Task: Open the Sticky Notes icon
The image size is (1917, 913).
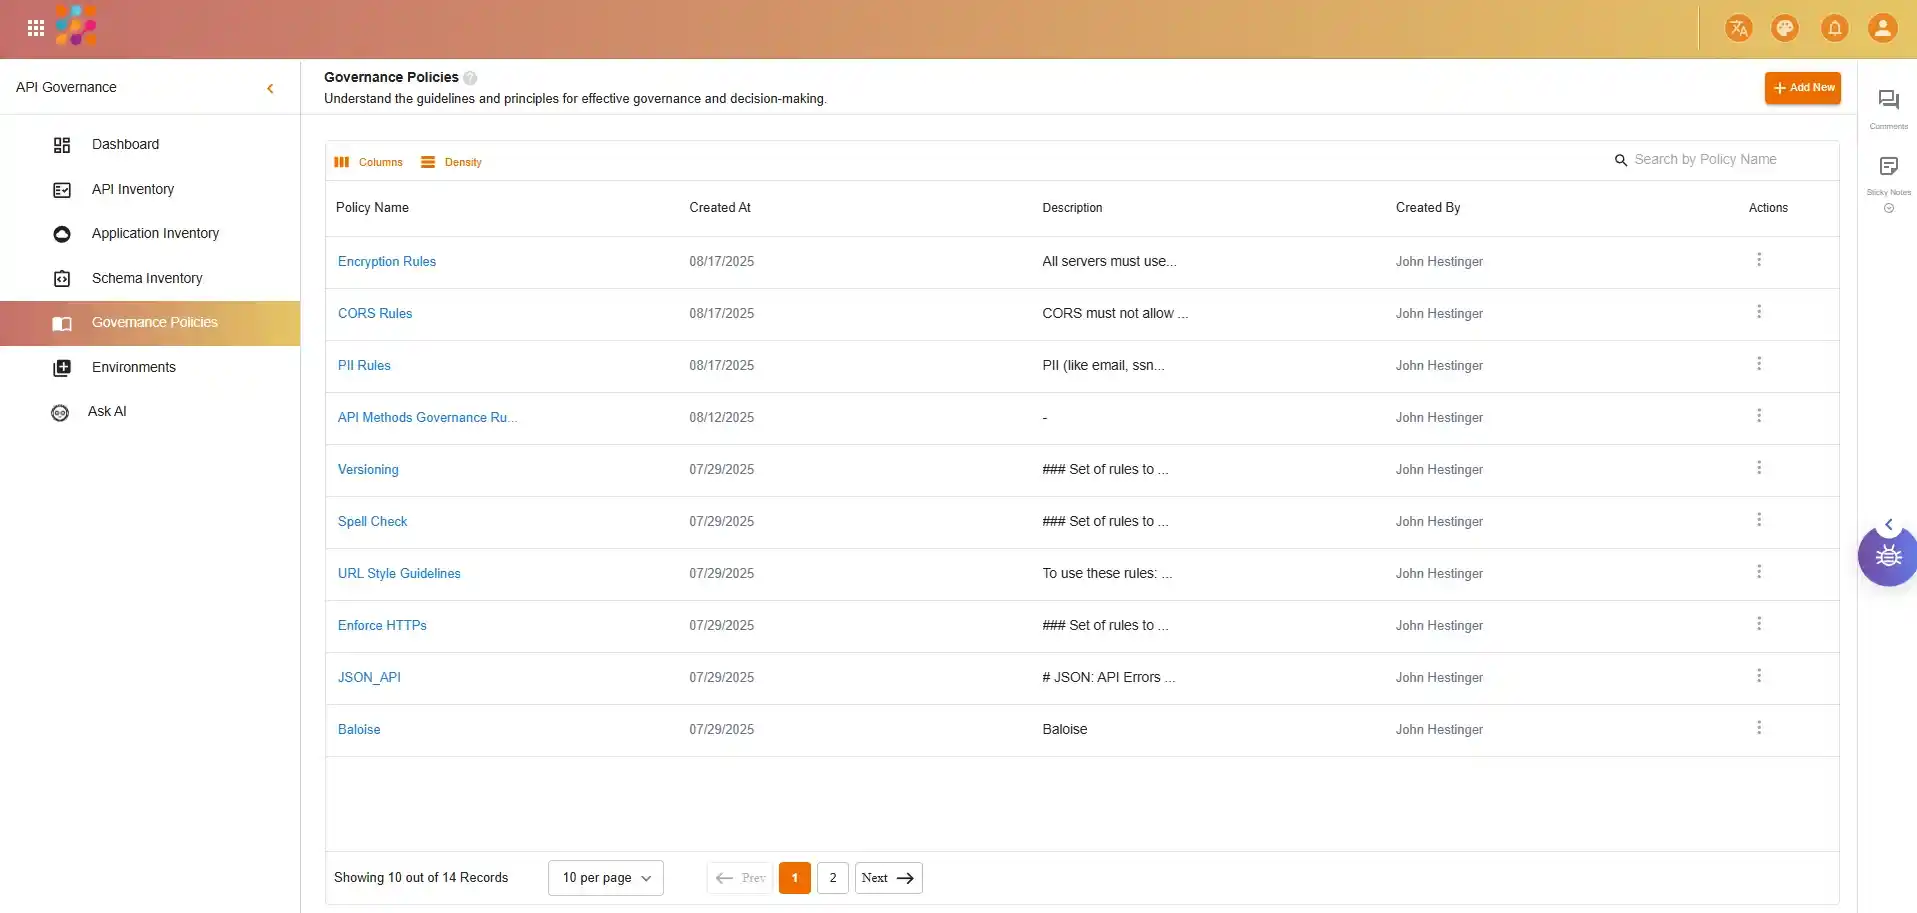Action: click(x=1888, y=166)
